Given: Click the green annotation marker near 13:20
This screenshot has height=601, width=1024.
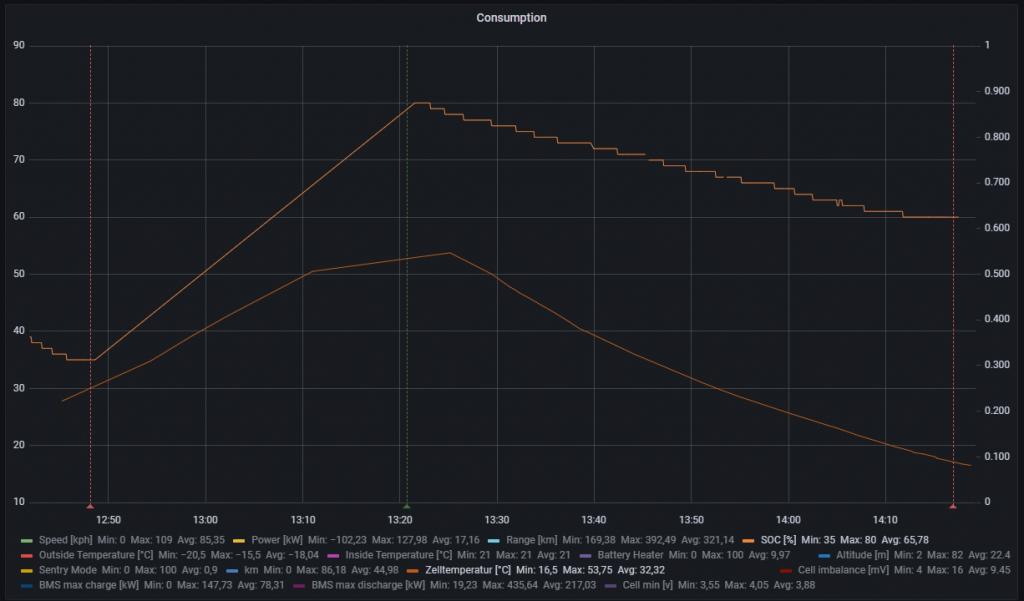Looking at the screenshot, I should 406,506.
